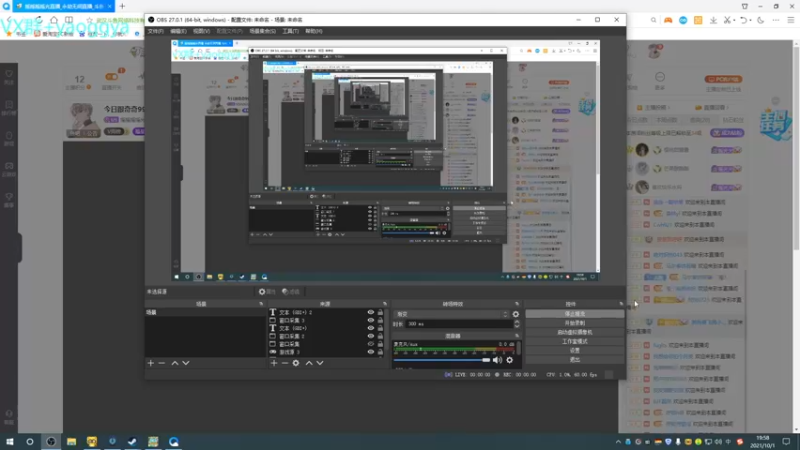
Task: Open the 工具(T) menu in OBS
Action: (290, 31)
